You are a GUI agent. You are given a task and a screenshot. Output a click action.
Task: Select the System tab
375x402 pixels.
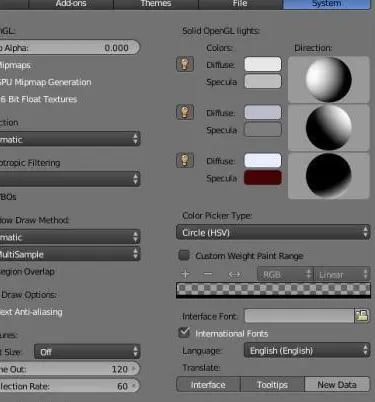pyautogui.click(x=327, y=4)
